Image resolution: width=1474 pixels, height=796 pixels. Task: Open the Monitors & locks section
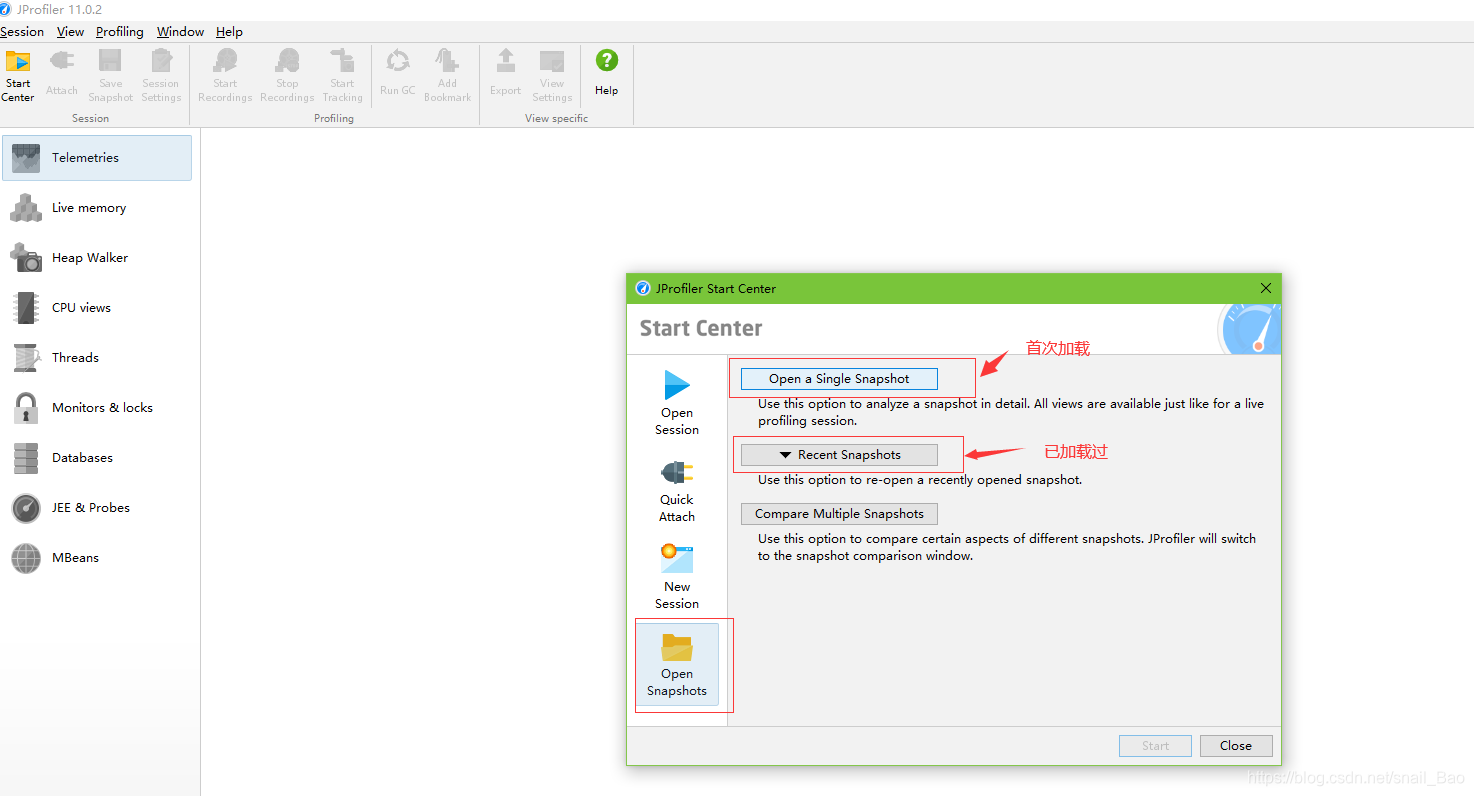(x=97, y=408)
